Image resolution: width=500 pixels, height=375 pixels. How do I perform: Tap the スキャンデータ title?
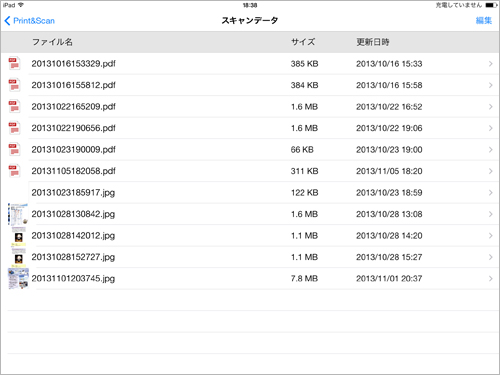click(250, 21)
